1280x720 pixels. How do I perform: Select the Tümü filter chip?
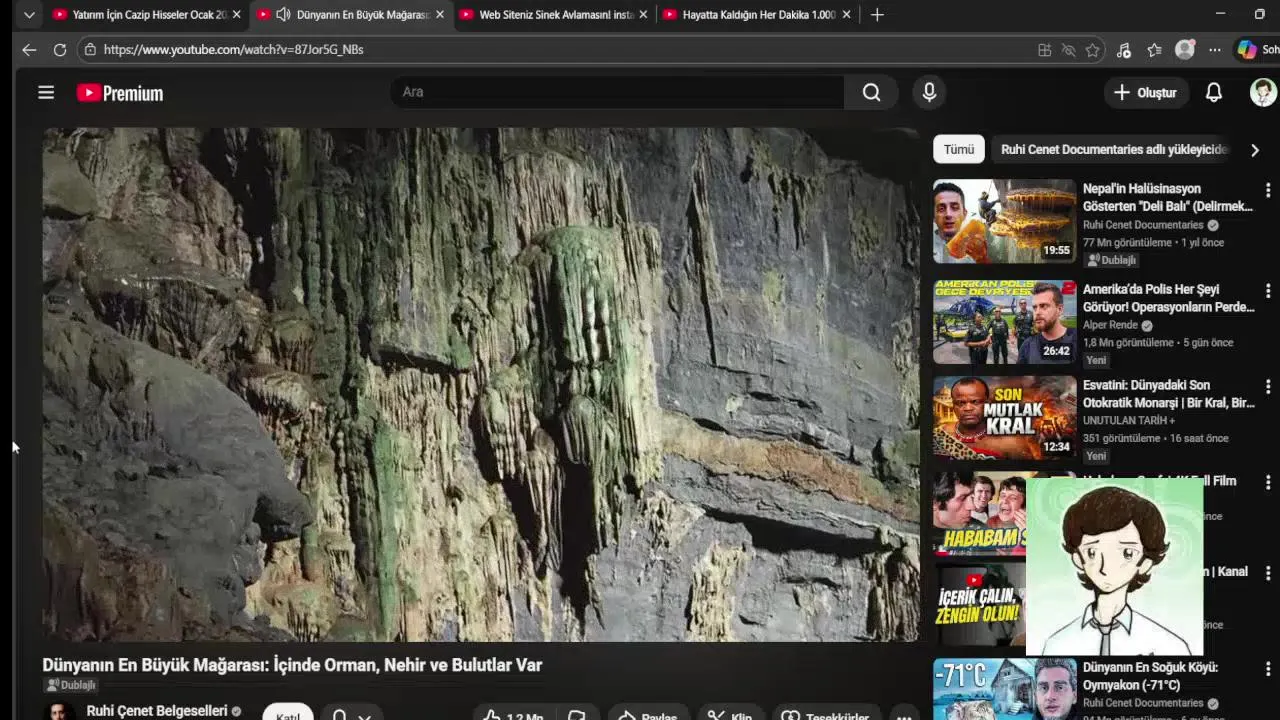(x=958, y=149)
